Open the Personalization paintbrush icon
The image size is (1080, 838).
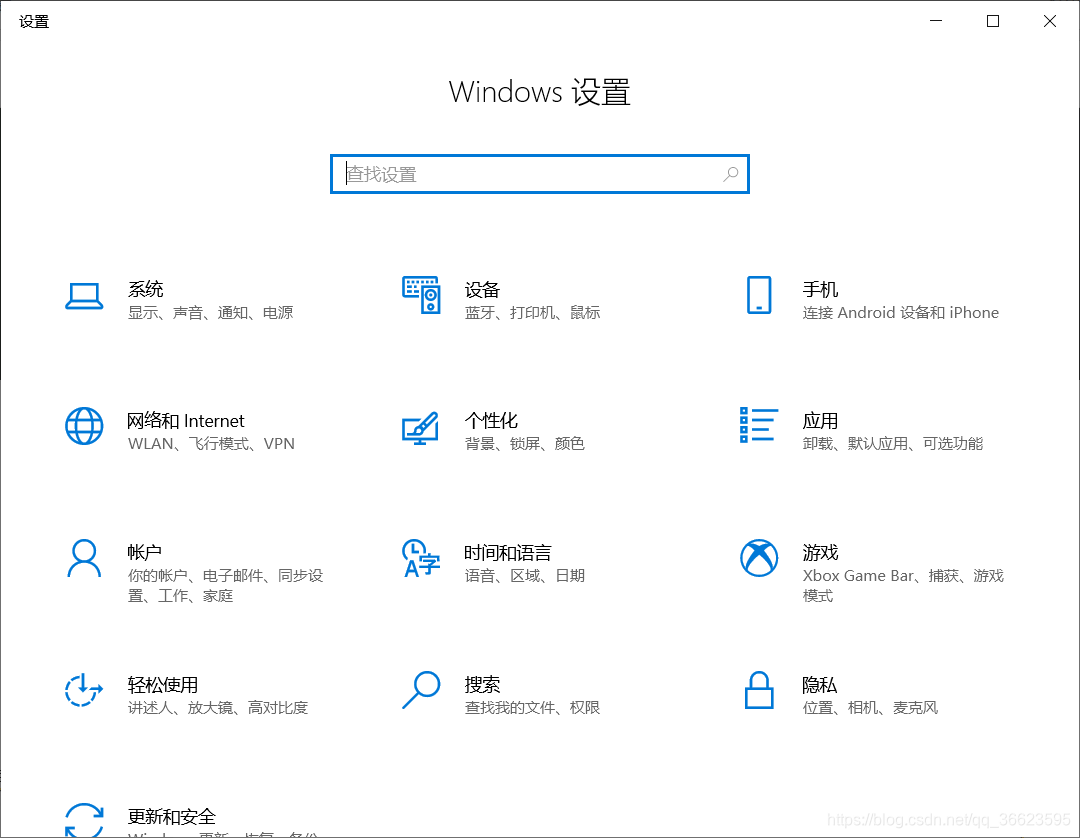point(421,427)
